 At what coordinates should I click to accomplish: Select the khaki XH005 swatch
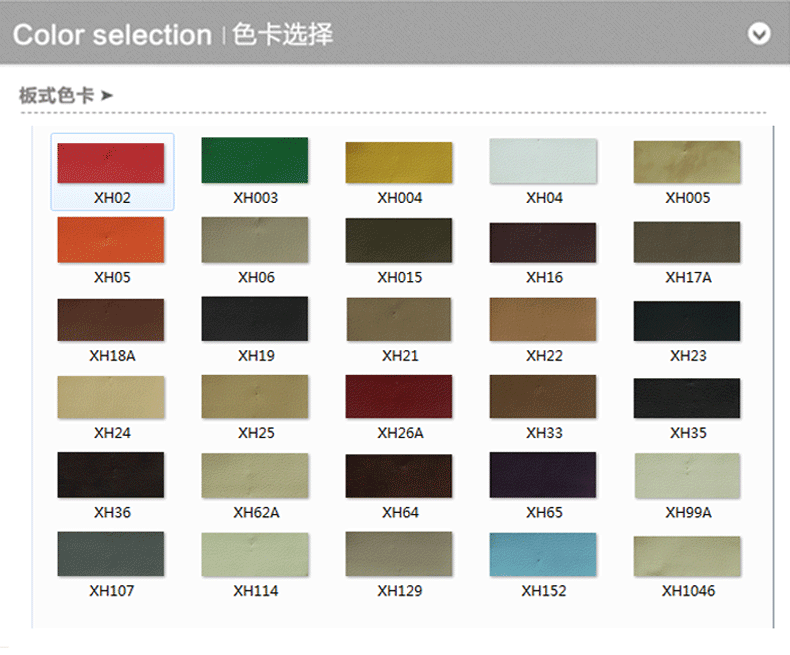click(687, 162)
